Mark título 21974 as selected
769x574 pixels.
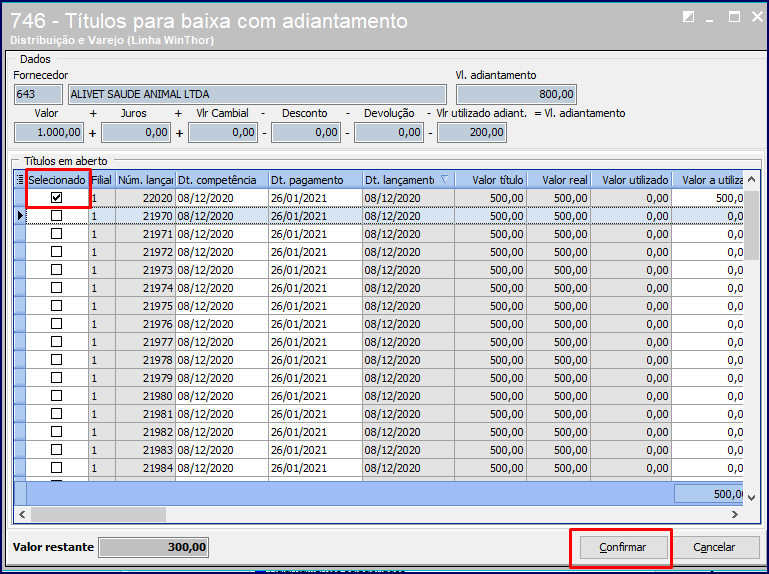click(x=56, y=287)
